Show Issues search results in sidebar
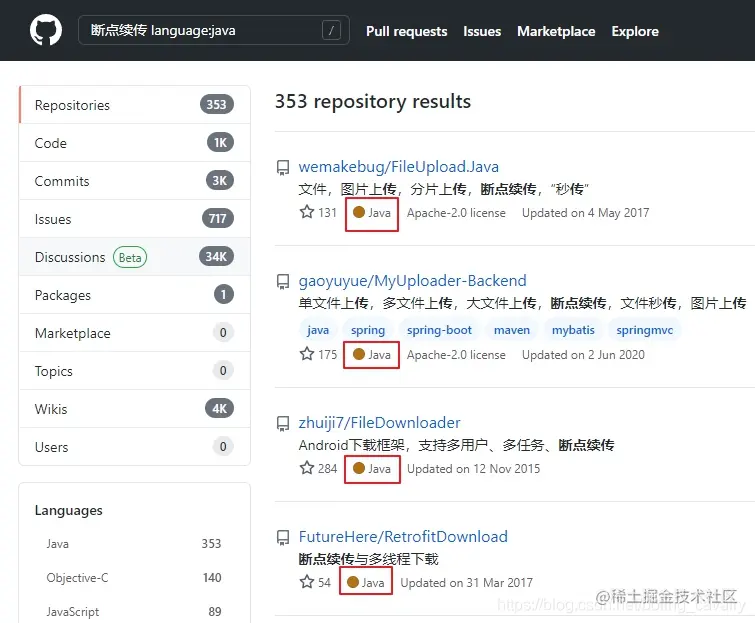Image resolution: width=755 pixels, height=623 pixels. pos(135,219)
